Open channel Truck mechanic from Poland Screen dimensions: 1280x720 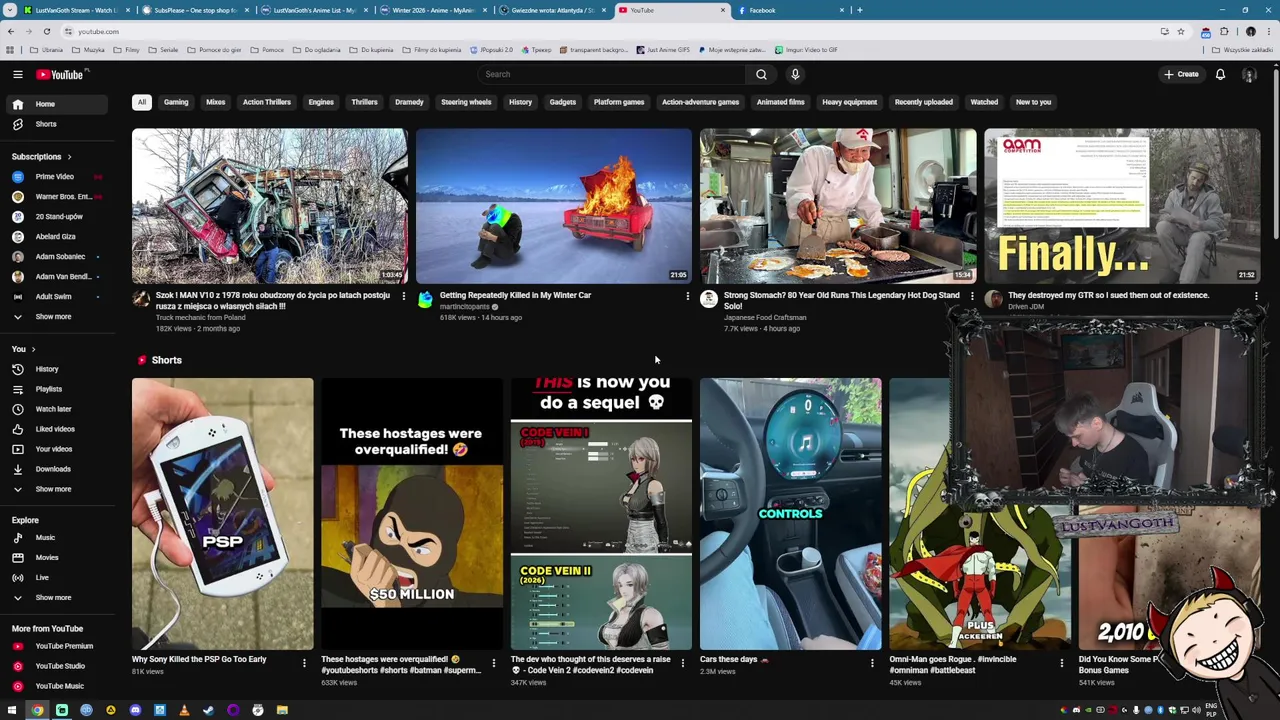pos(200,318)
